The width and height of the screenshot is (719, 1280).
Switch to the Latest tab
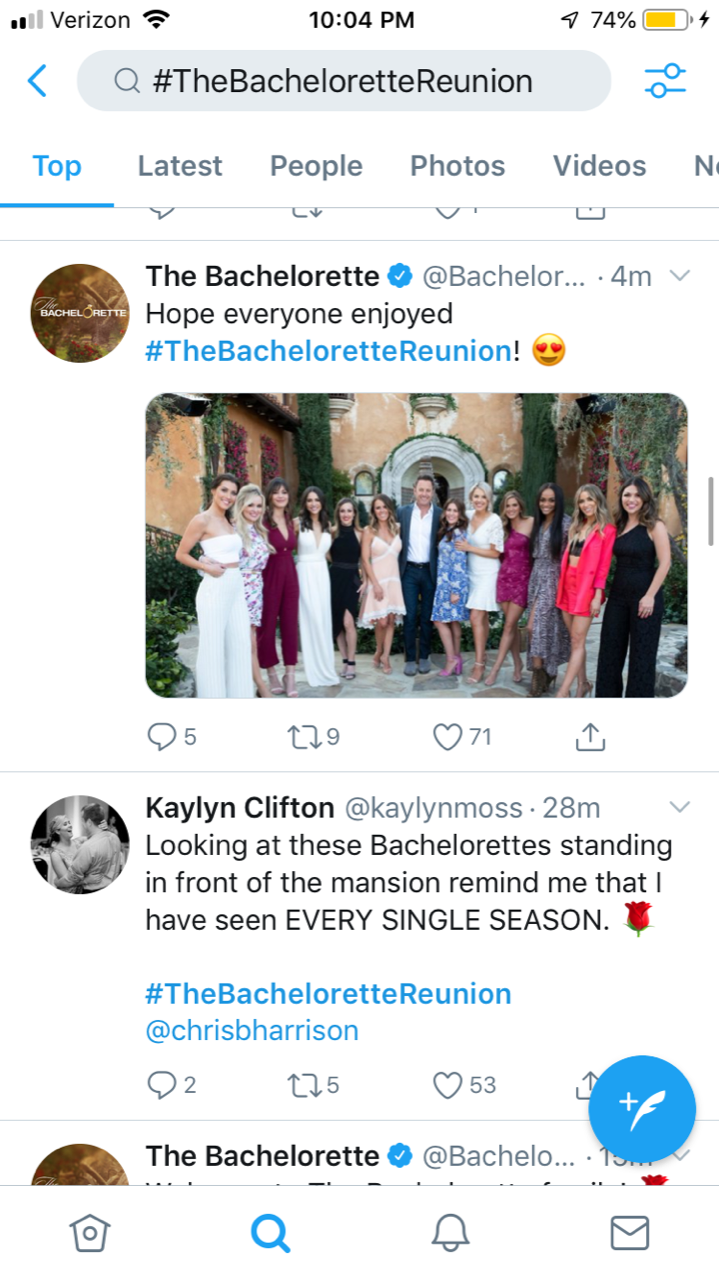click(180, 166)
